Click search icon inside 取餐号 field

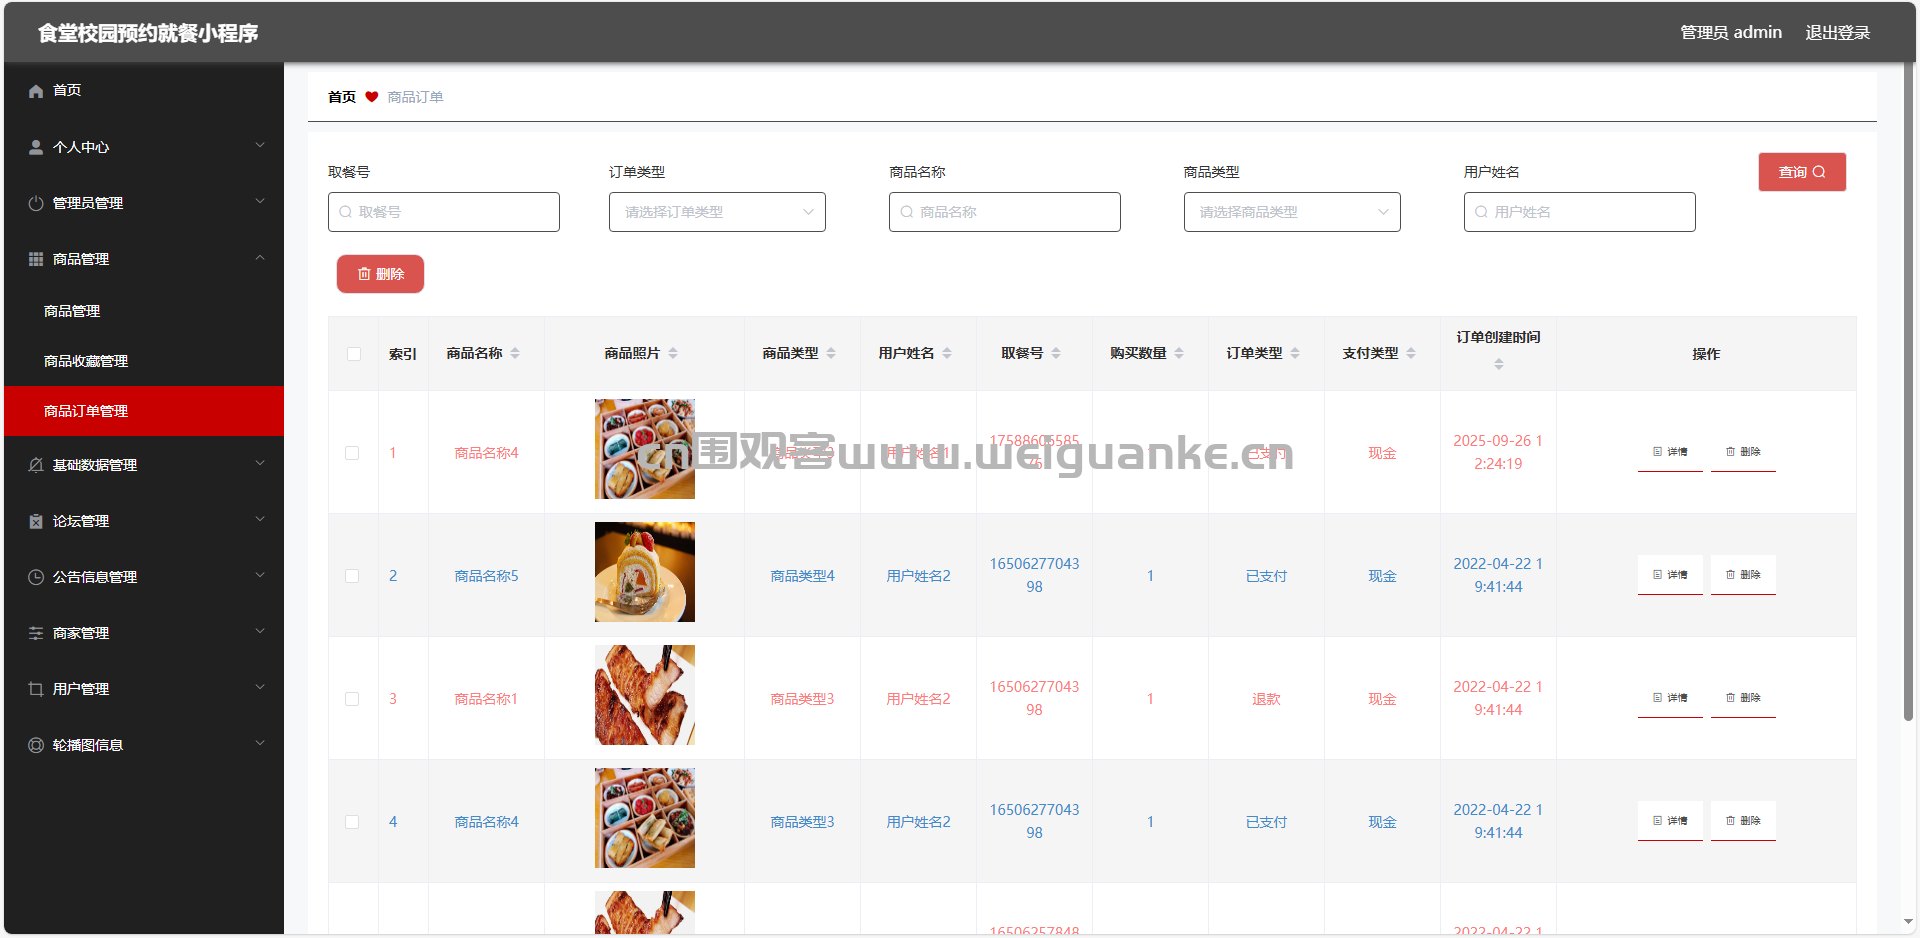click(x=346, y=212)
